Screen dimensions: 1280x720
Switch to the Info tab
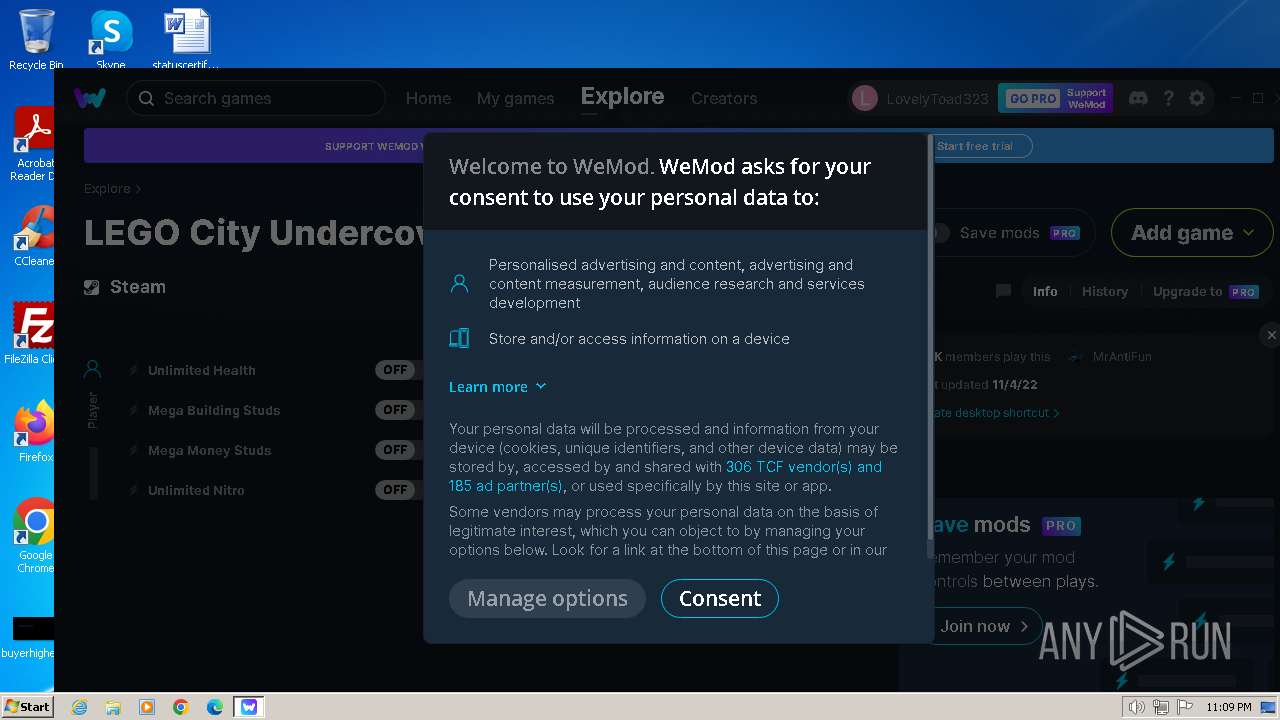pyautogui.click(x=1045, y=291)
